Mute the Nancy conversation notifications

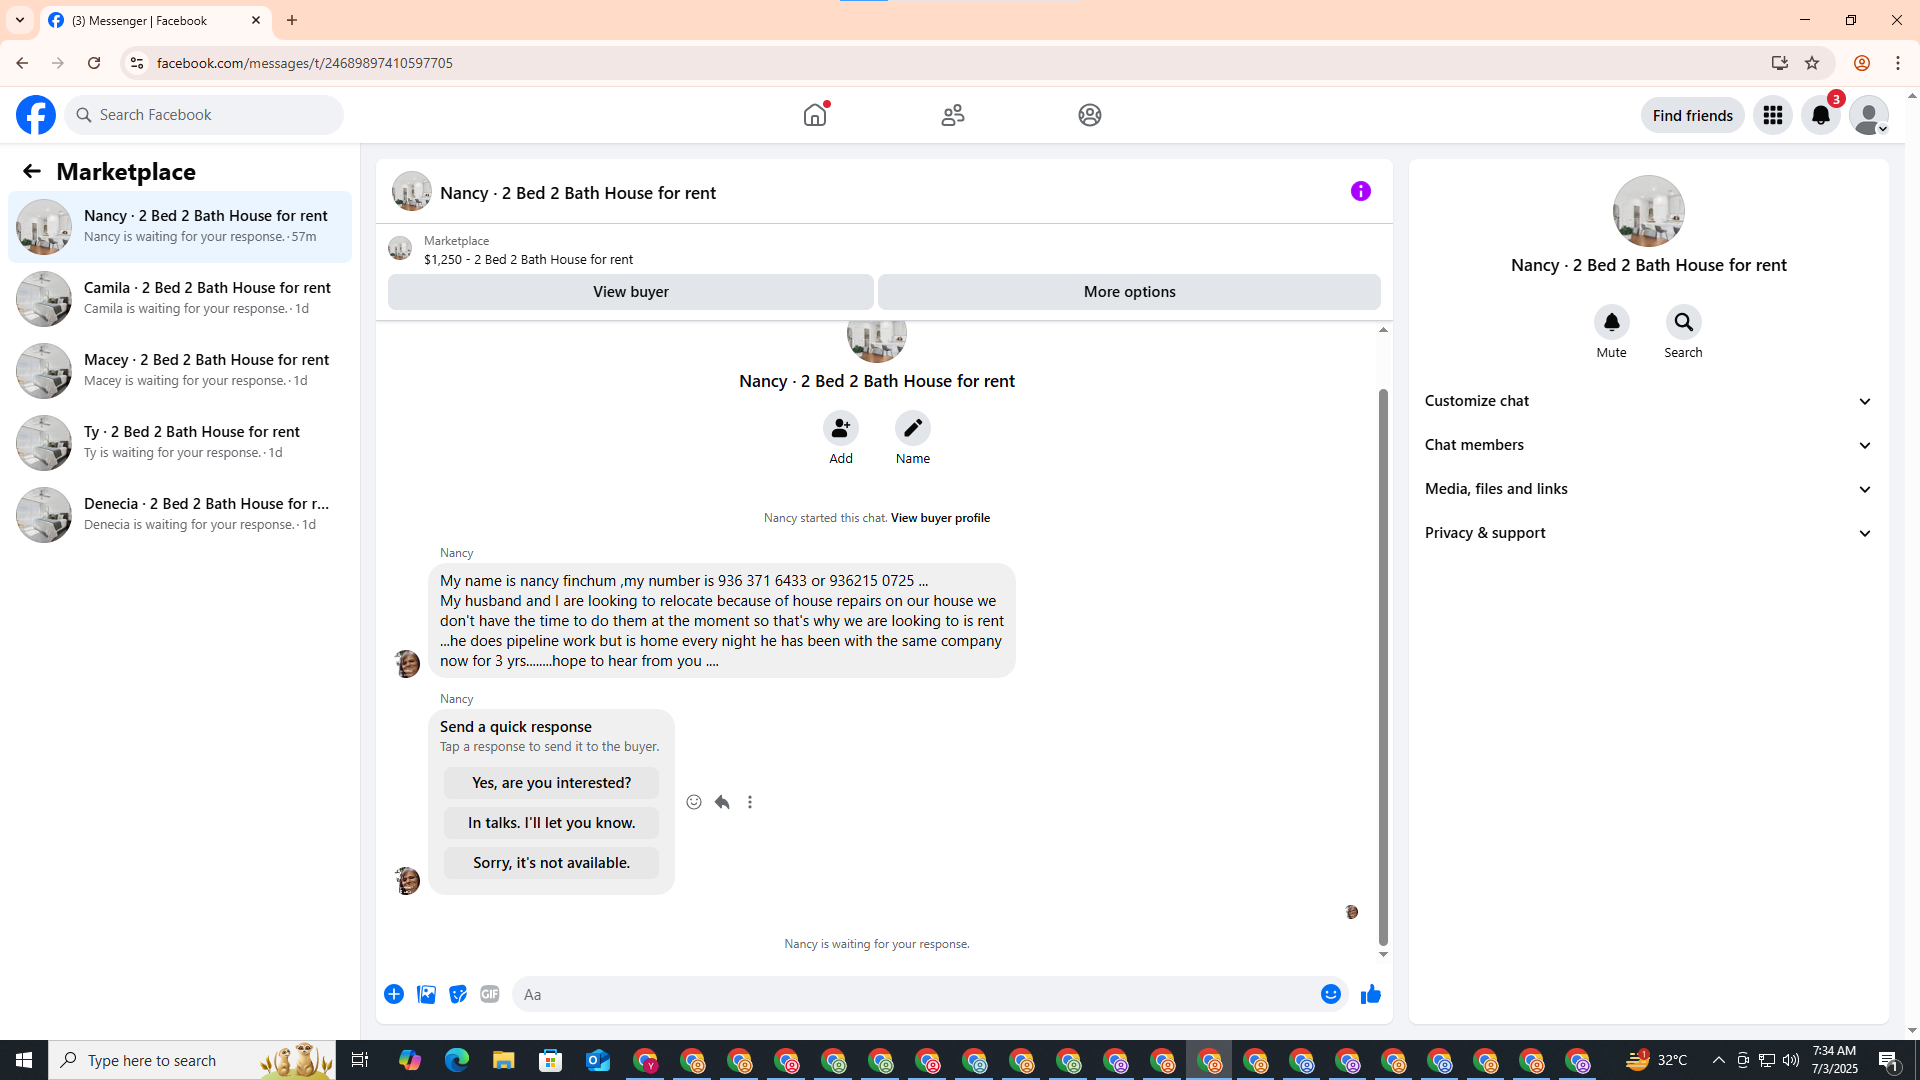pos(1611,323)
